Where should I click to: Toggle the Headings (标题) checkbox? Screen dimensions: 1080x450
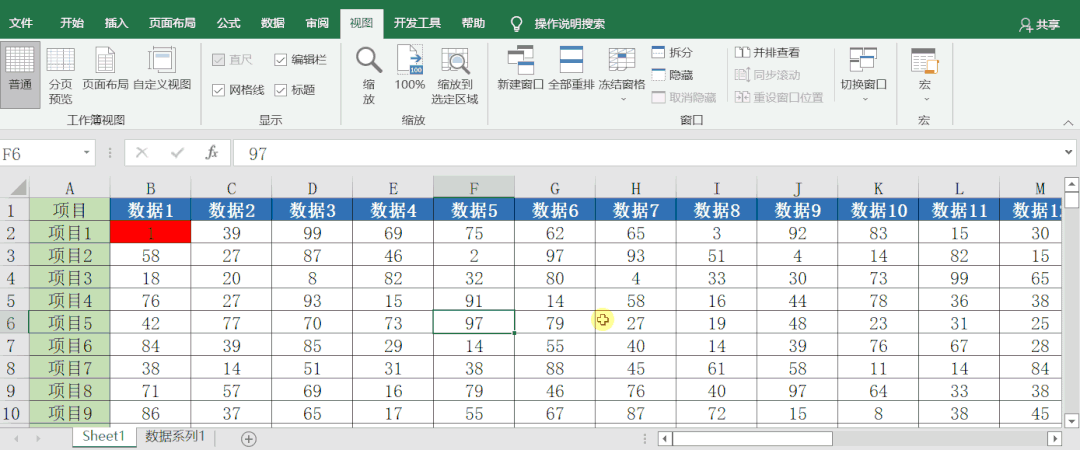click(280, 90)
